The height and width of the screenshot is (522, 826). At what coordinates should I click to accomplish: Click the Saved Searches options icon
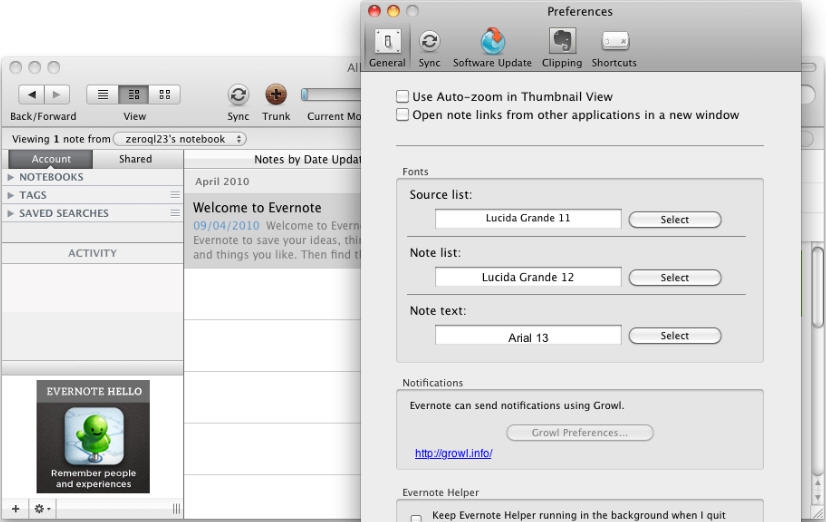click(175, 213)
